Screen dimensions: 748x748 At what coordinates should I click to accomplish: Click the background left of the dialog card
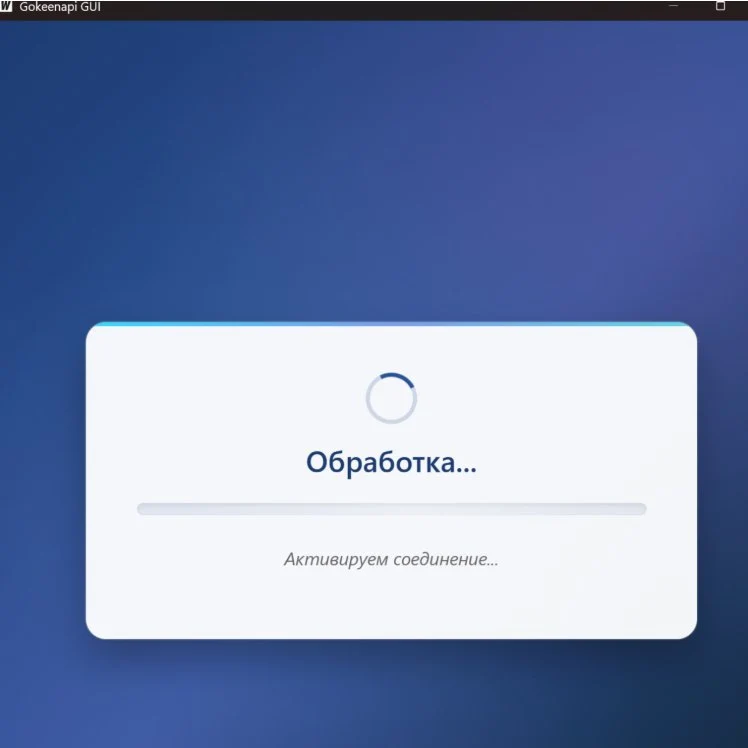pos(42,480)
